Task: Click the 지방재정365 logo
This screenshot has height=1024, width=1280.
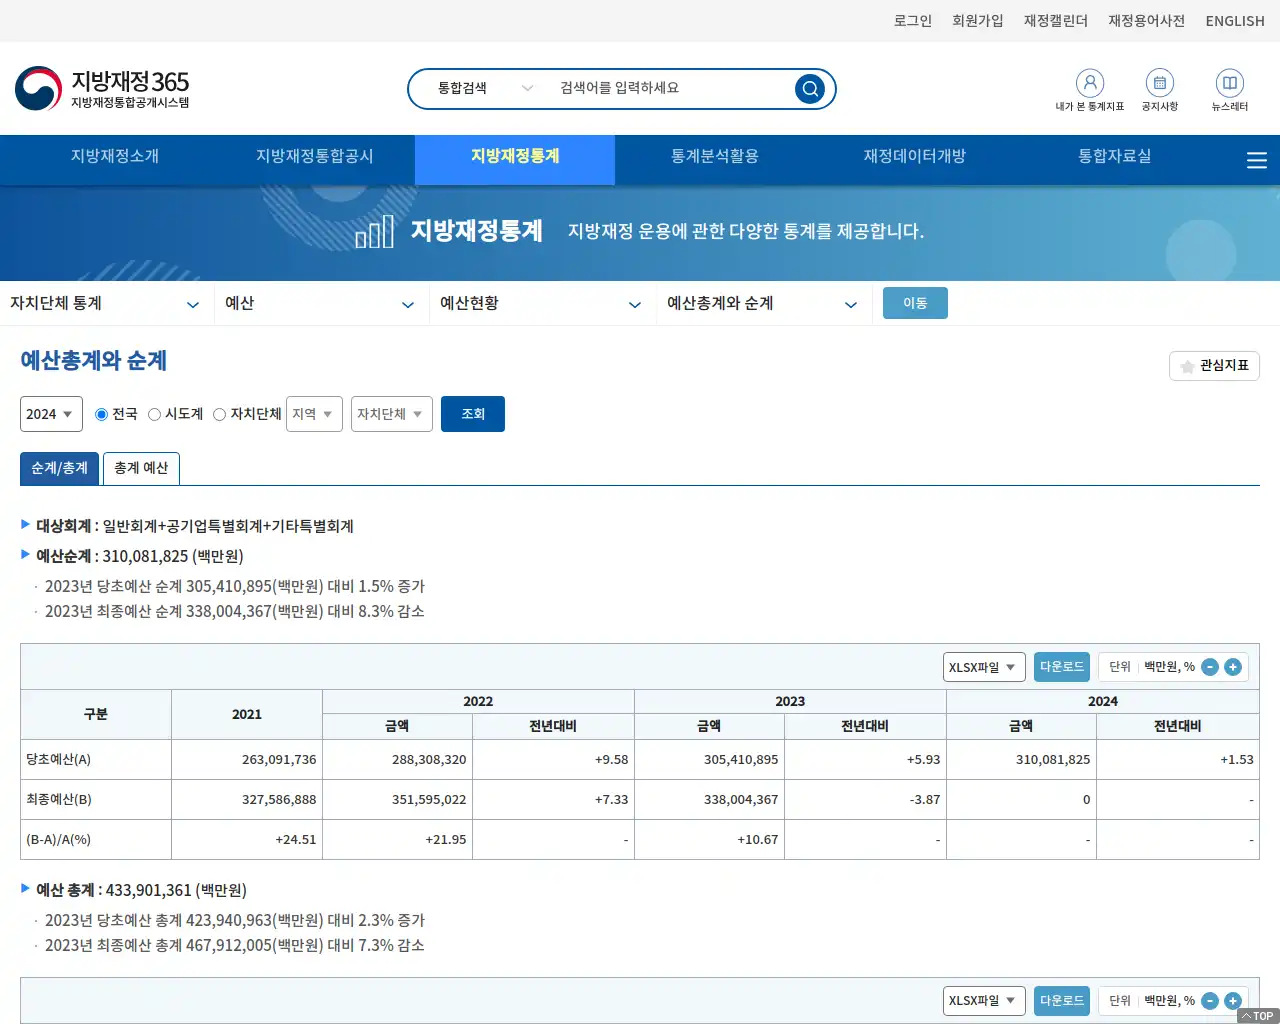Action: pyautogui.click(x=102, y=88)
